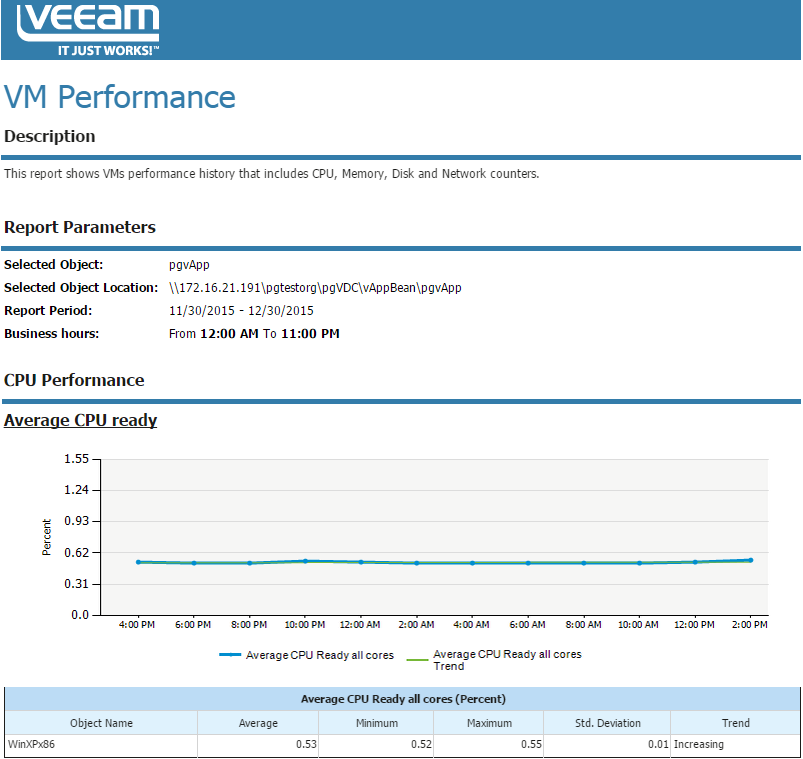Image resolution: width=803 pixels, height=759 pixels.
Task: Click the maximum value 0.55 cell
Action: [489, 745]
